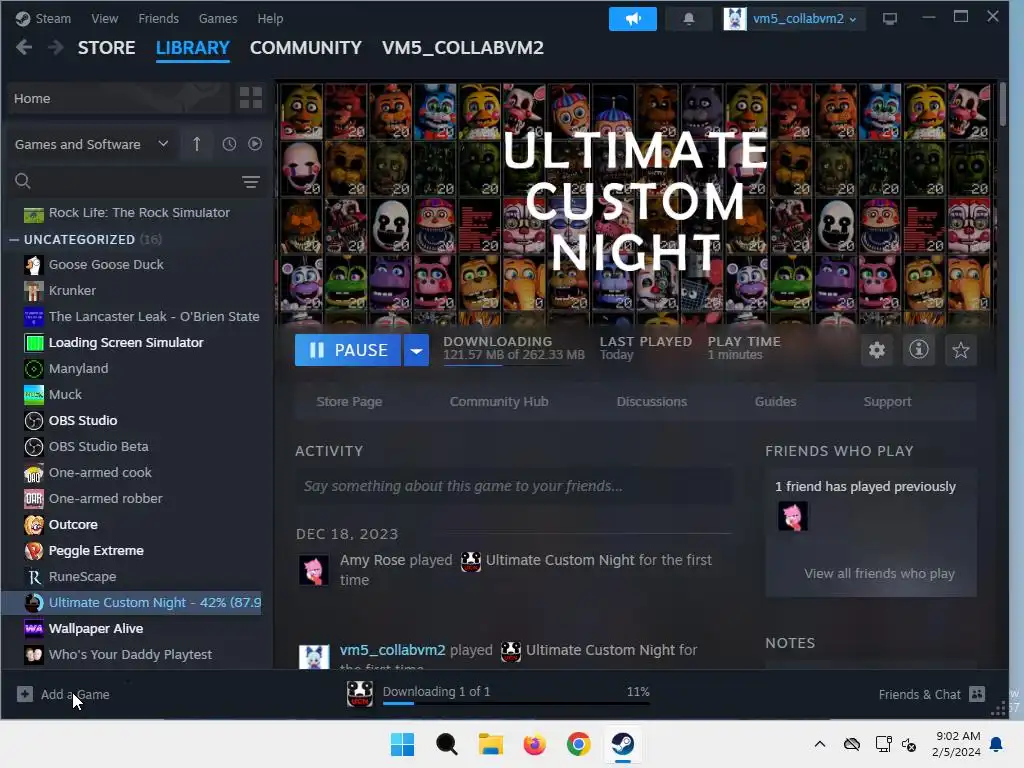Show game info circle icon

coord(919,350)
